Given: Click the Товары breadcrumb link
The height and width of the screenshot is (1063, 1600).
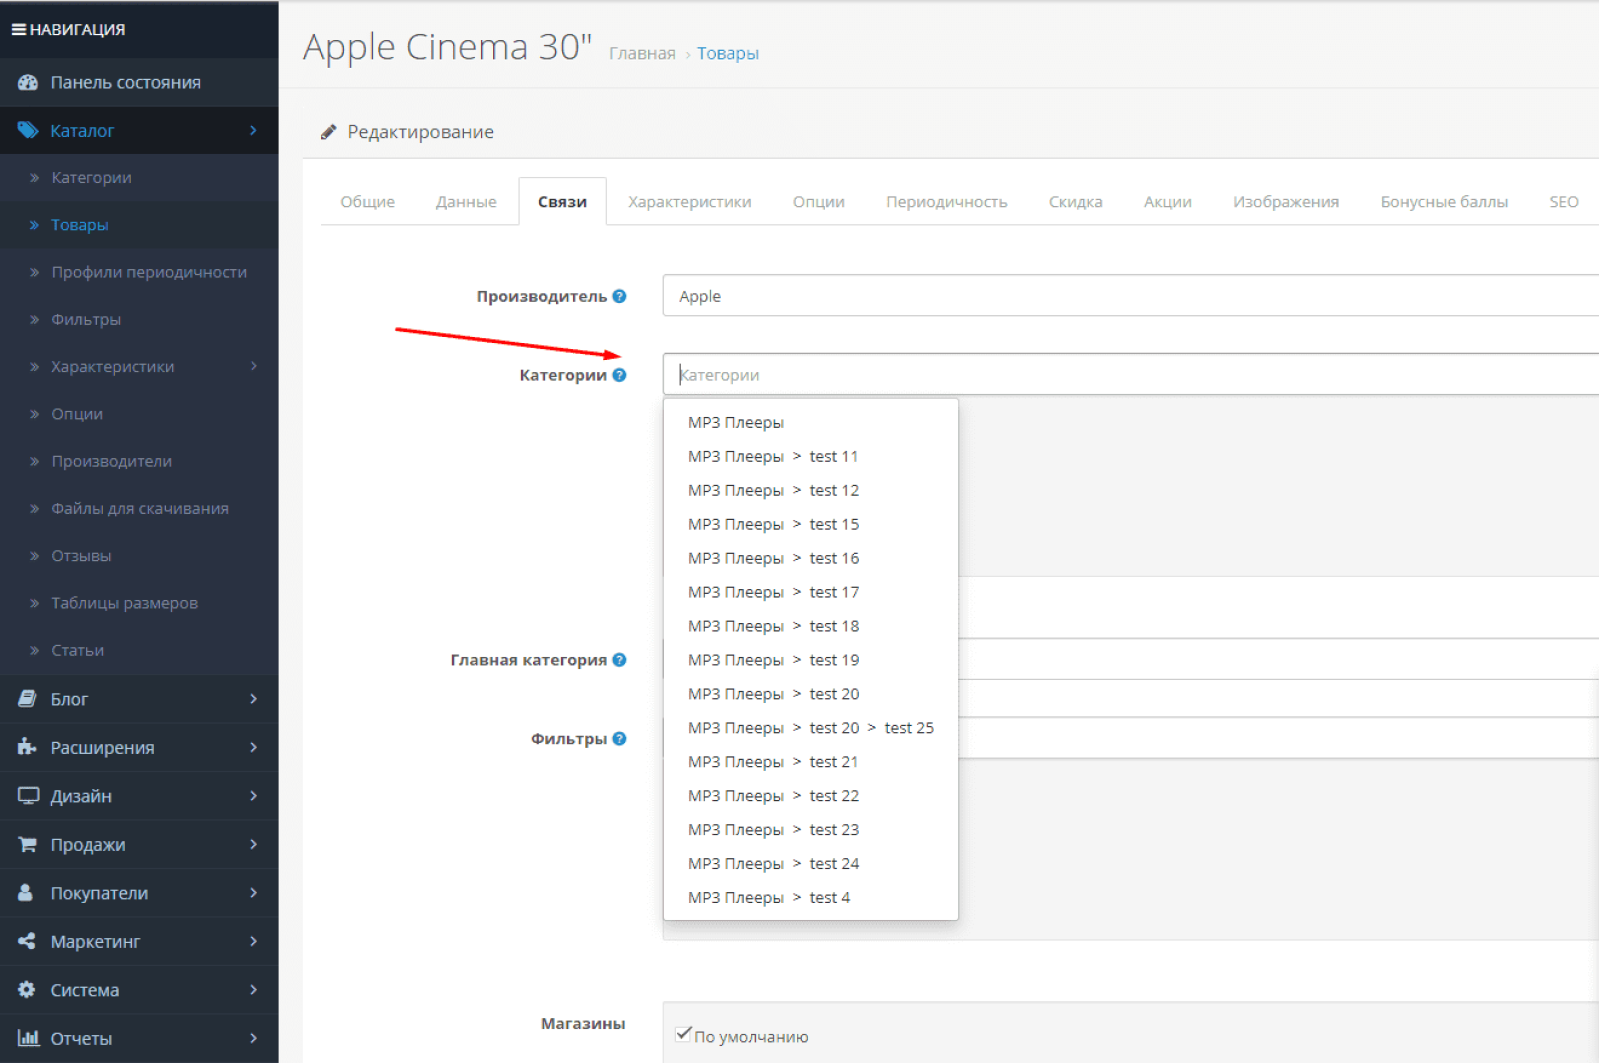Looking at the screenshot, I should [727, 54].
